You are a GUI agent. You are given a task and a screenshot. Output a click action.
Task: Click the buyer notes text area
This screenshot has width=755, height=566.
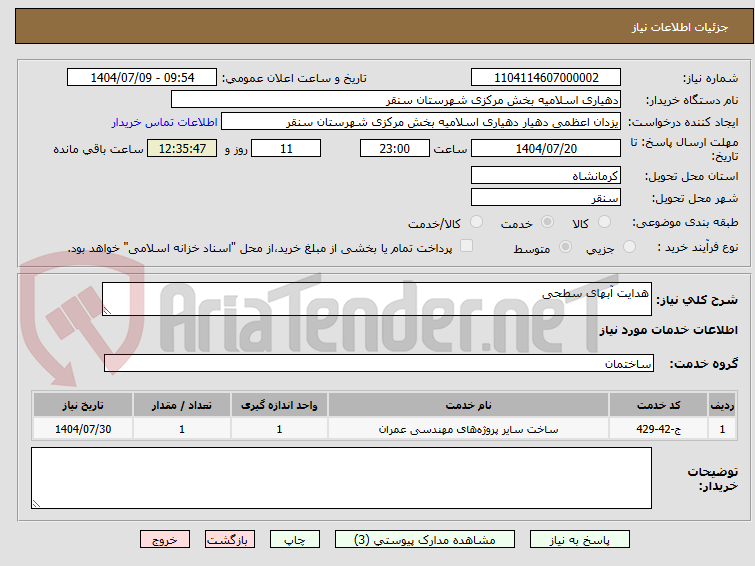341,478
